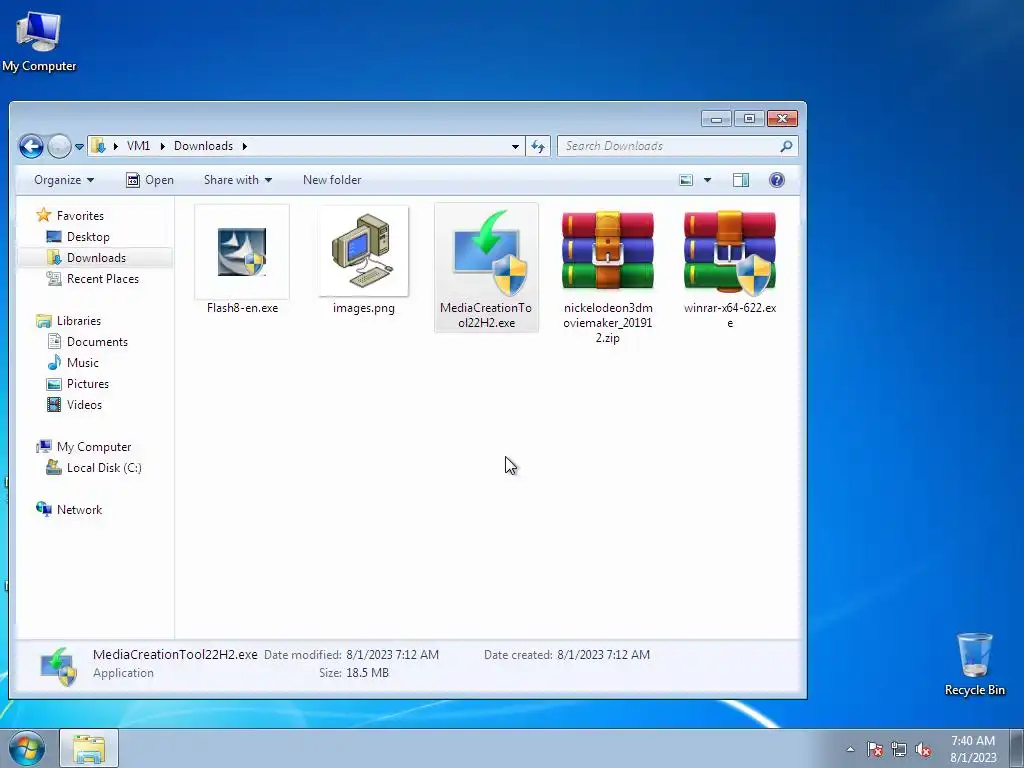Click Downloads in the address path
The height and width of the screenshot is (768, 1024).
tap(203, 146)
